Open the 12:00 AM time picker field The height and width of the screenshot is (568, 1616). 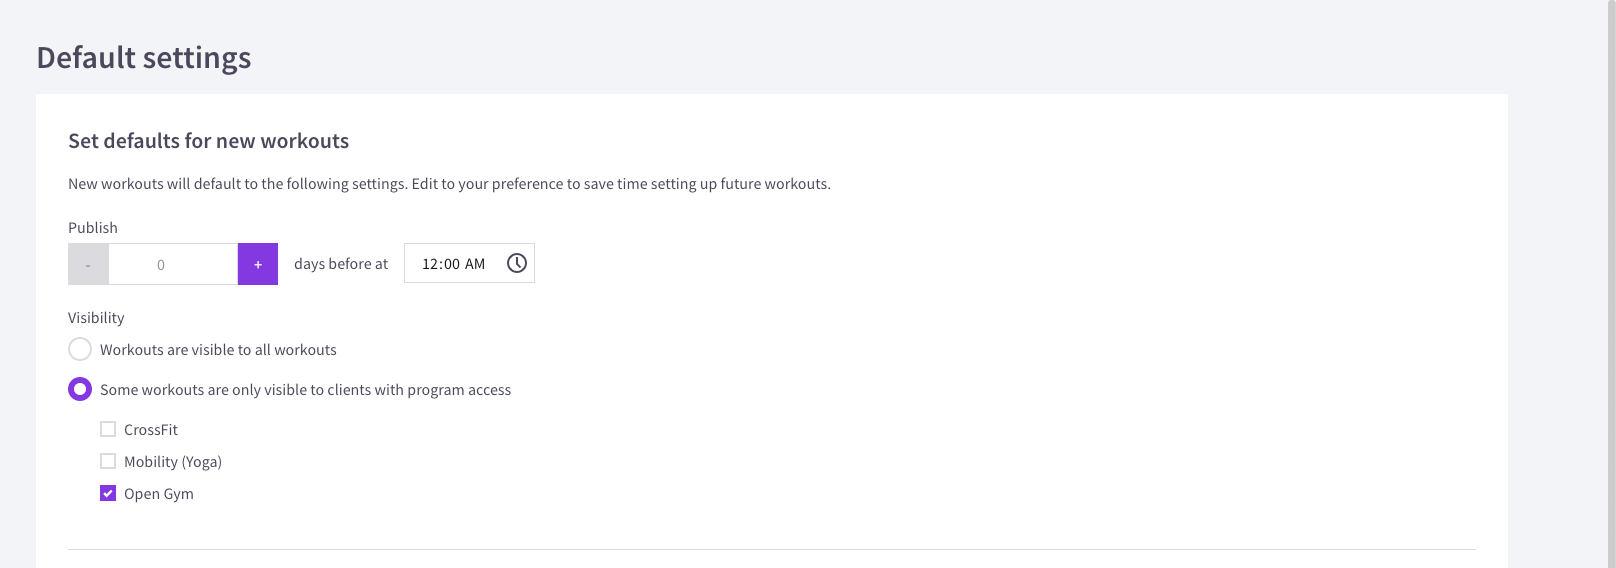click(469, 263)
